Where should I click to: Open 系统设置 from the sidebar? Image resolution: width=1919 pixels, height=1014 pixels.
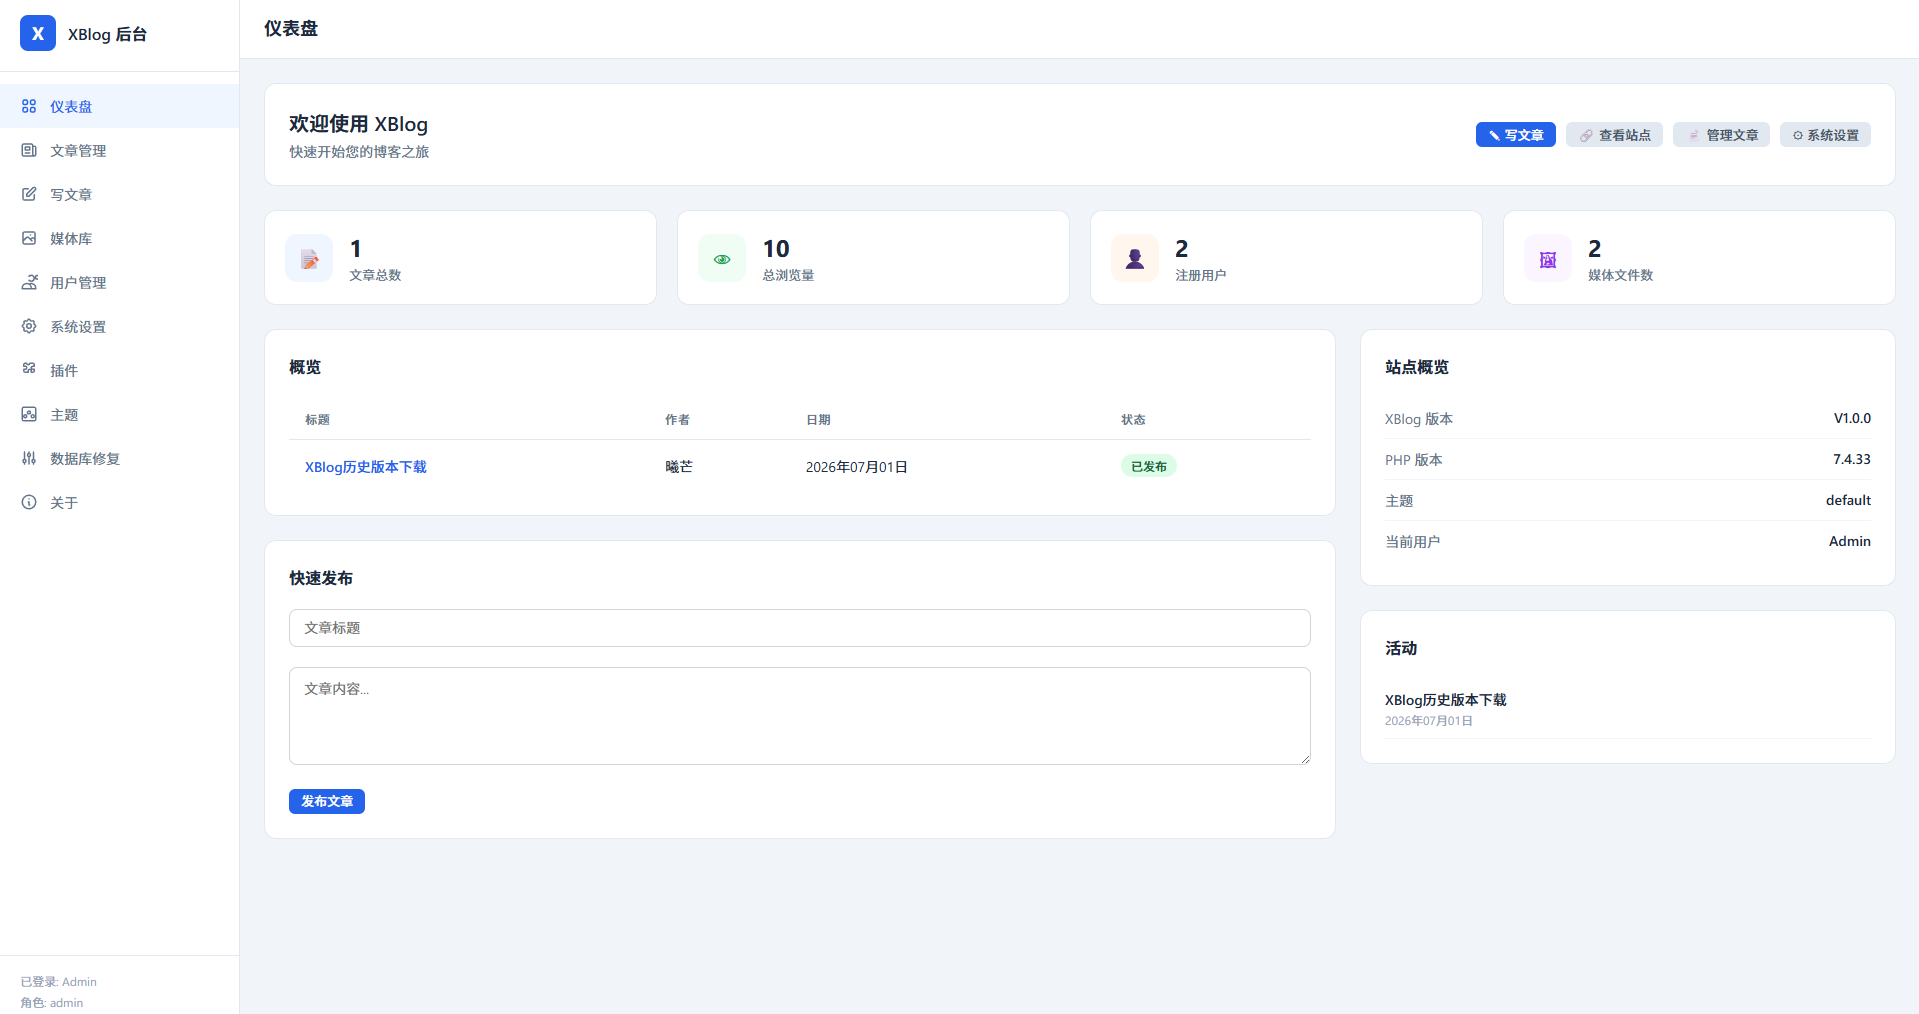119,326
